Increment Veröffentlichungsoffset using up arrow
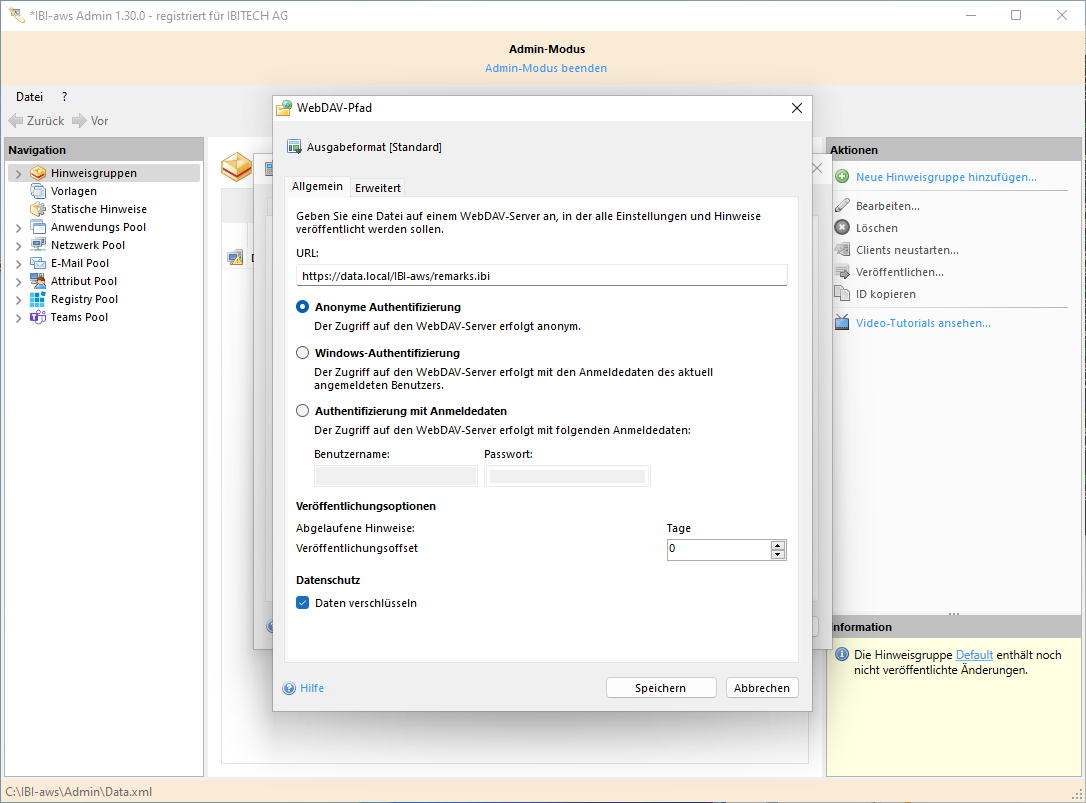 click(x=778, y=544)
